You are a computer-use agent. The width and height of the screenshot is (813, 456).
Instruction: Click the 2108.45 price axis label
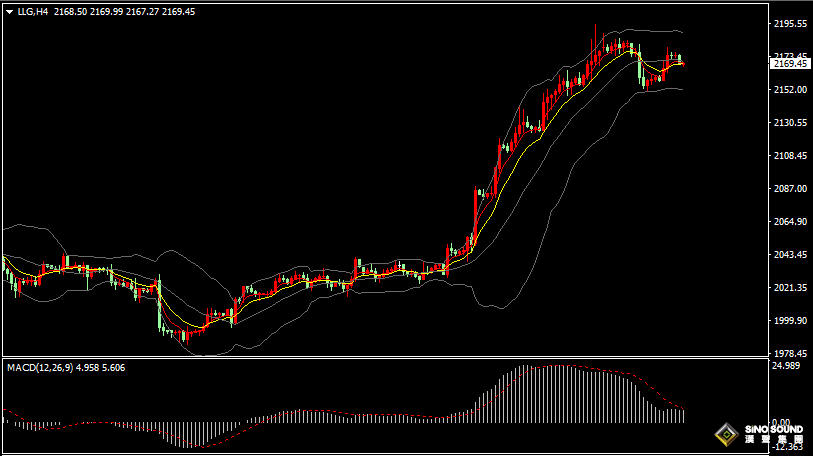tap(790, 156)
